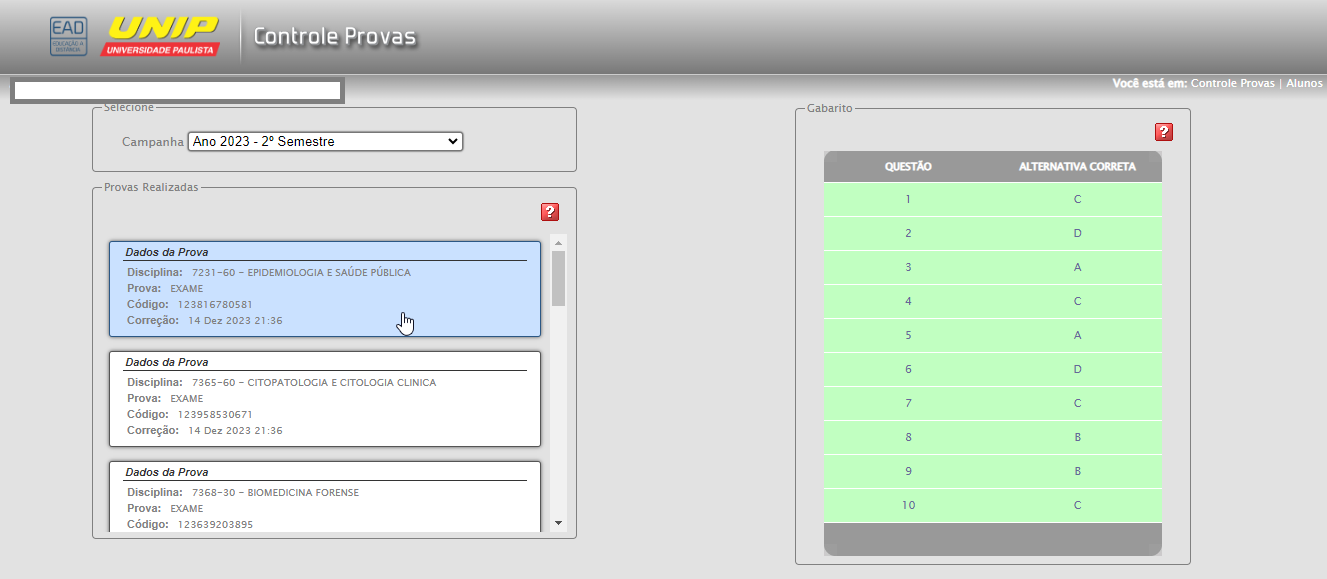Click the UNIP Universidade Paulista logo
Image resolution: width=1327 pixels, height=579 pixels.
click(160, 37)
